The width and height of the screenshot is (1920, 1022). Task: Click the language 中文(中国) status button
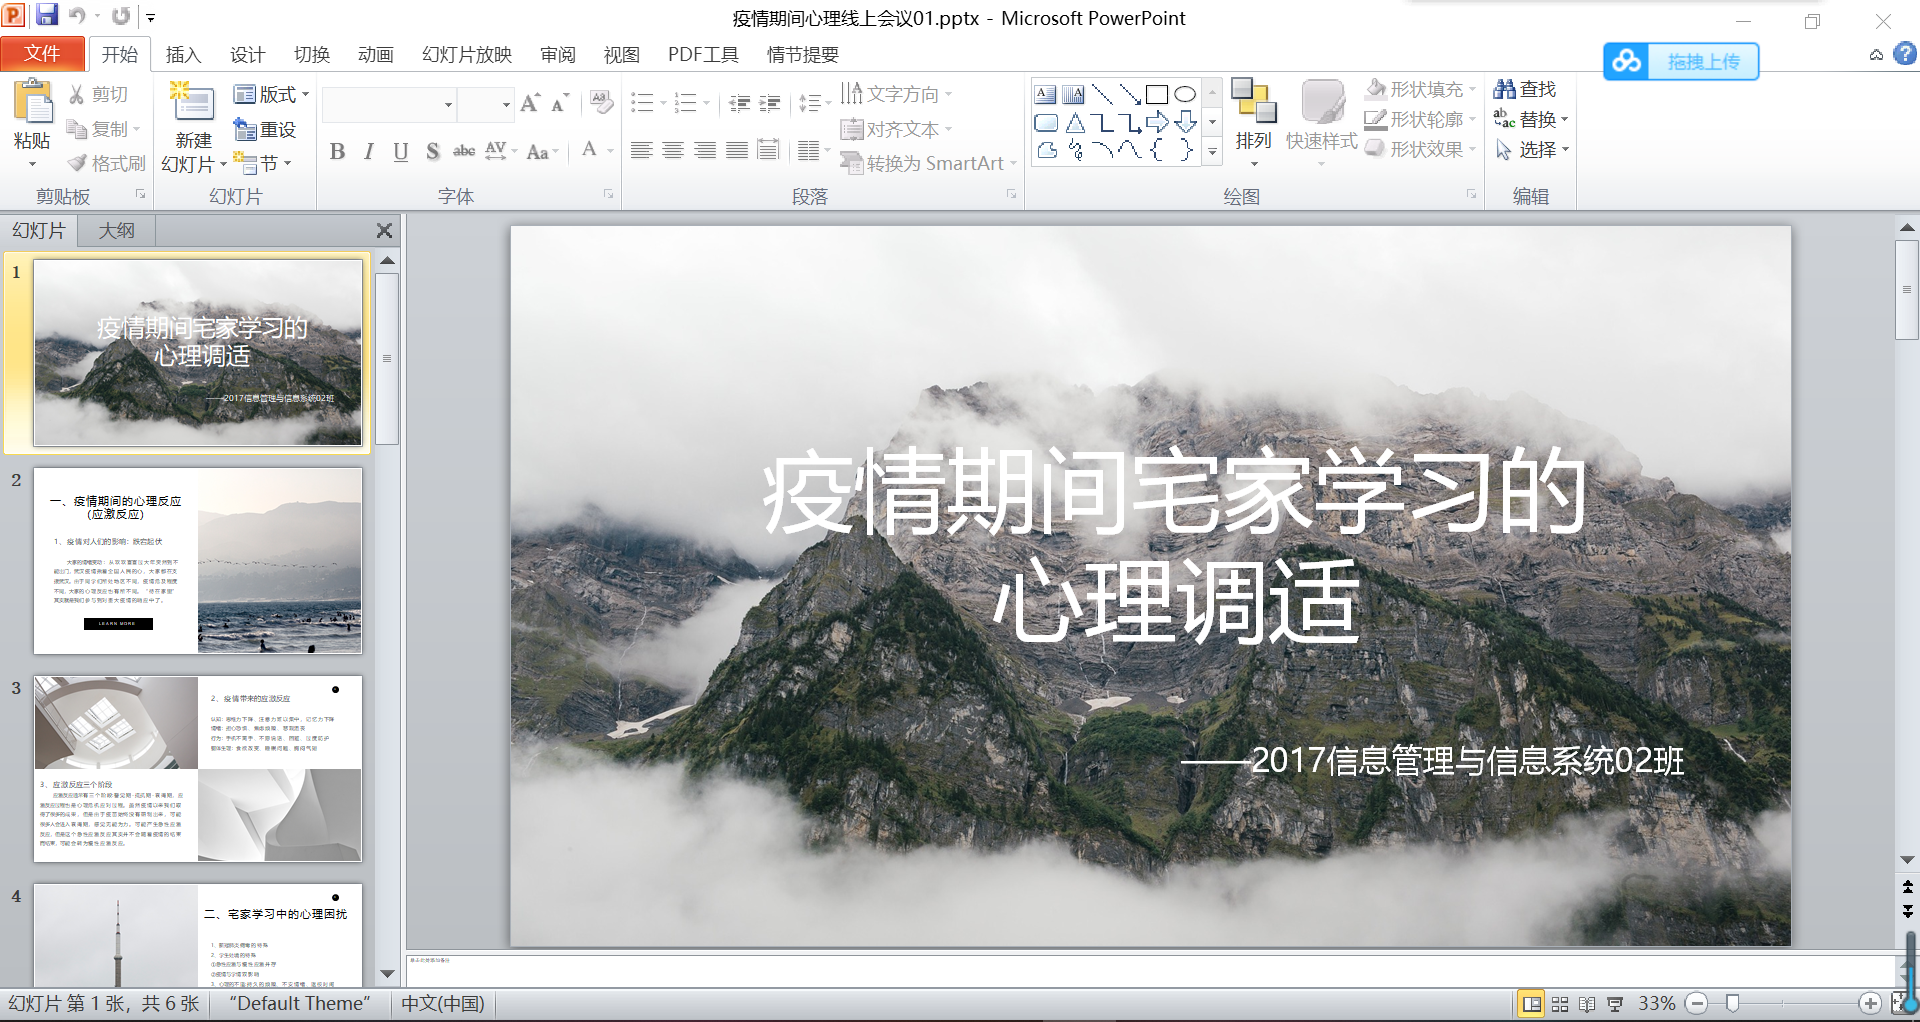click(x=443, y=1003)
